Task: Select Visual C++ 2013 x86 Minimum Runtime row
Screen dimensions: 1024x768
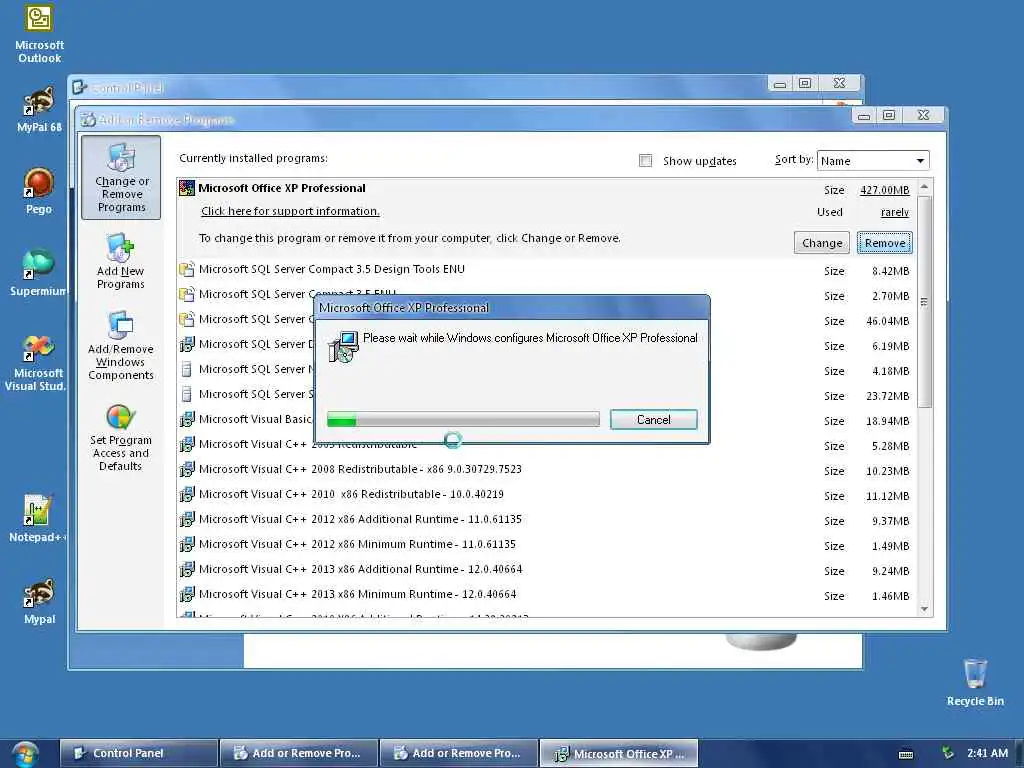Action: click(x=546, y=594)
